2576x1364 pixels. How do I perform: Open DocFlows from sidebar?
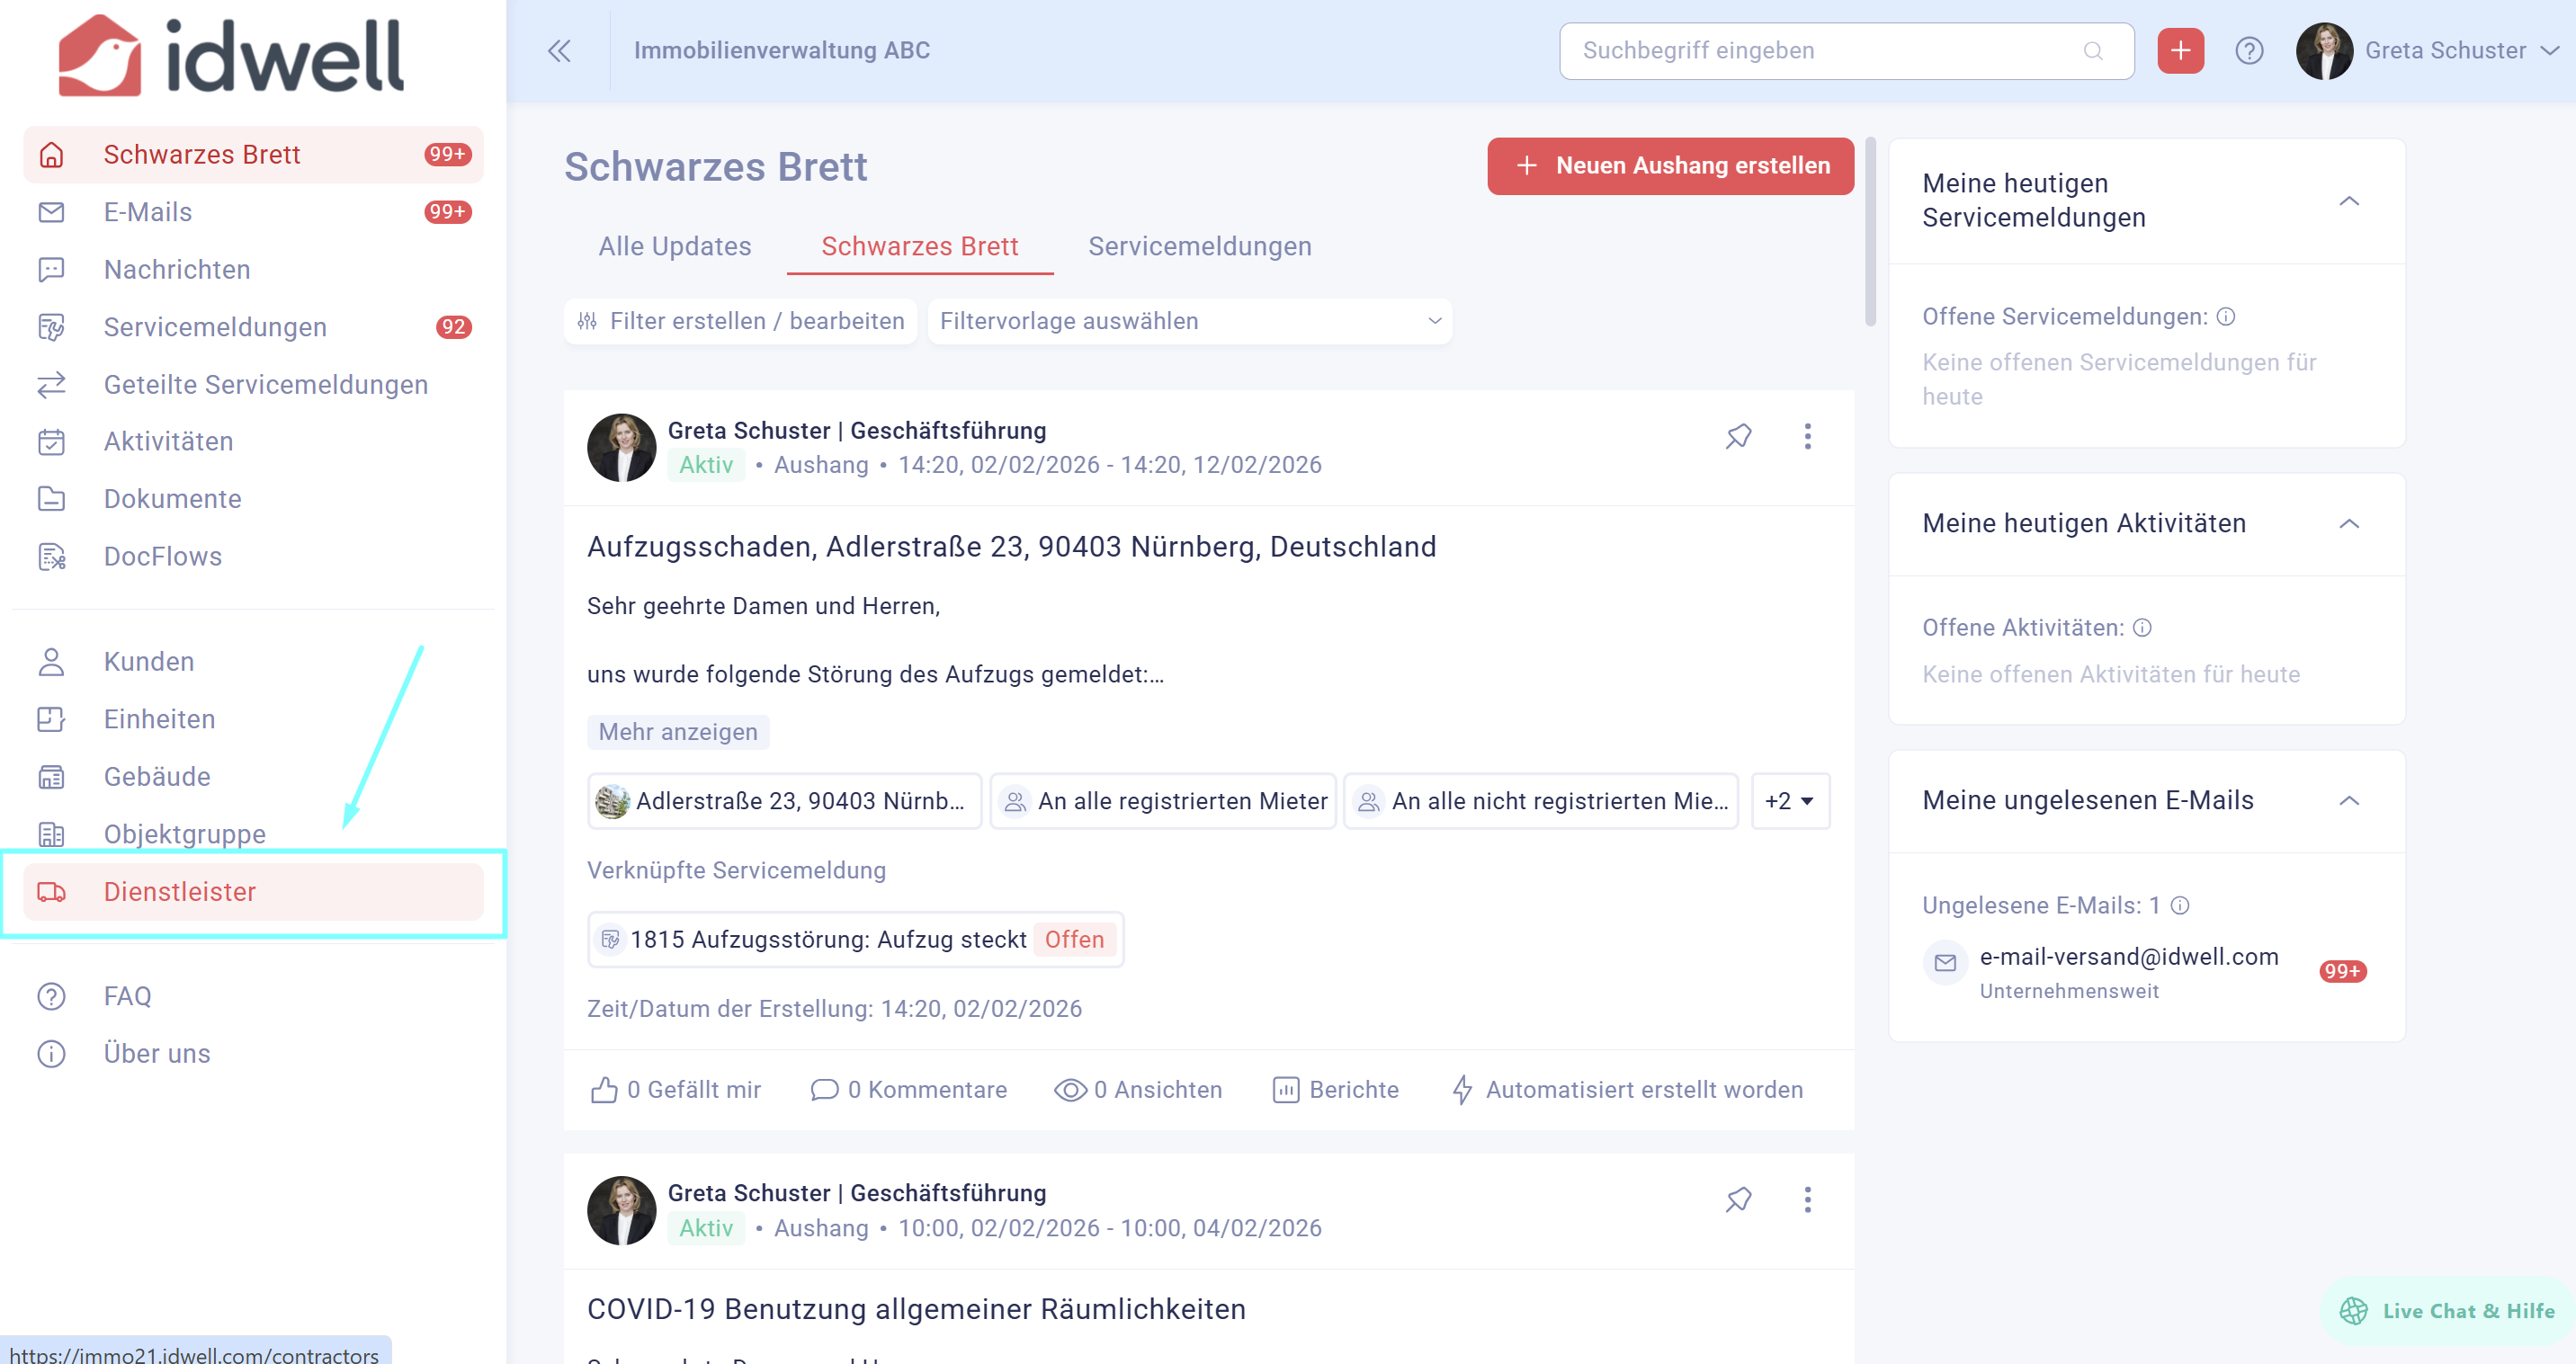(163, 556)
